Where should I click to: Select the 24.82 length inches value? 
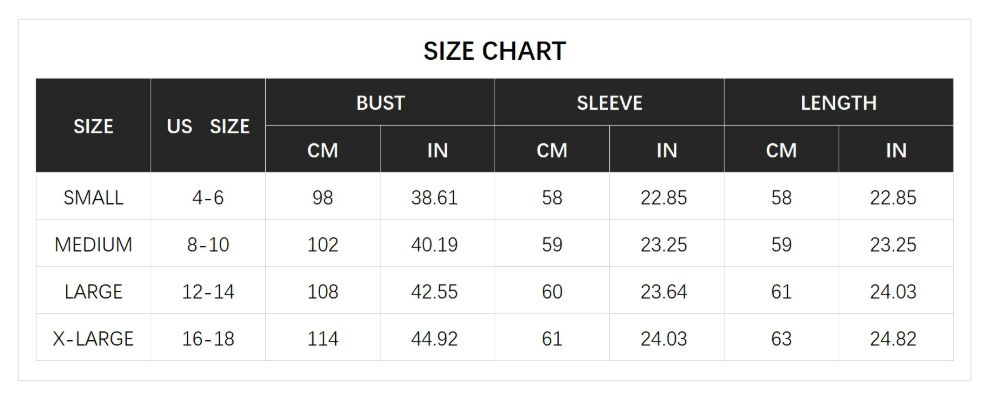pos(893,339)
